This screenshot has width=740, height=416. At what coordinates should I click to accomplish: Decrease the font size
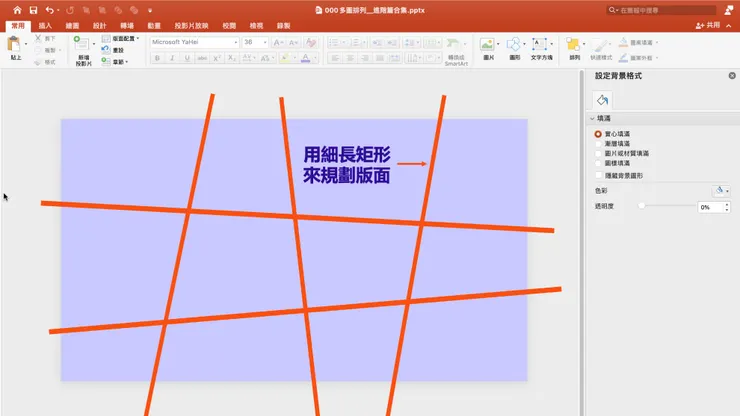pyautogui.click(x=293, y=42)
